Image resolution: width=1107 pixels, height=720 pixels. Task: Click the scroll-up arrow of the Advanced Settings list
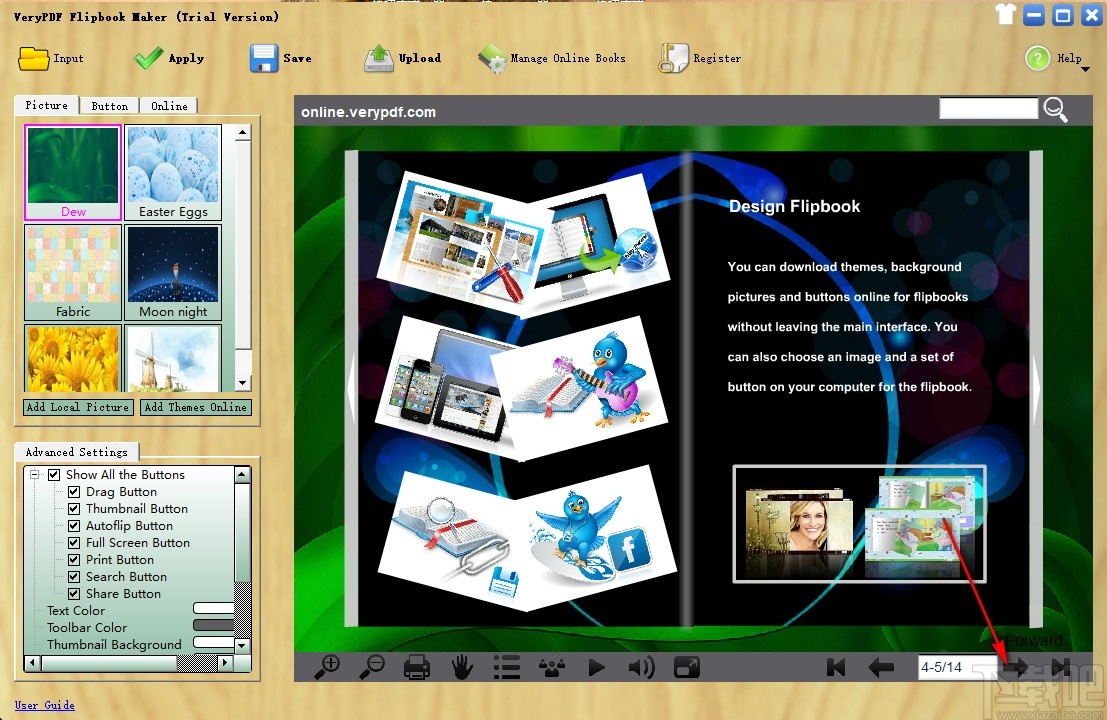click(x=242, y=474)
